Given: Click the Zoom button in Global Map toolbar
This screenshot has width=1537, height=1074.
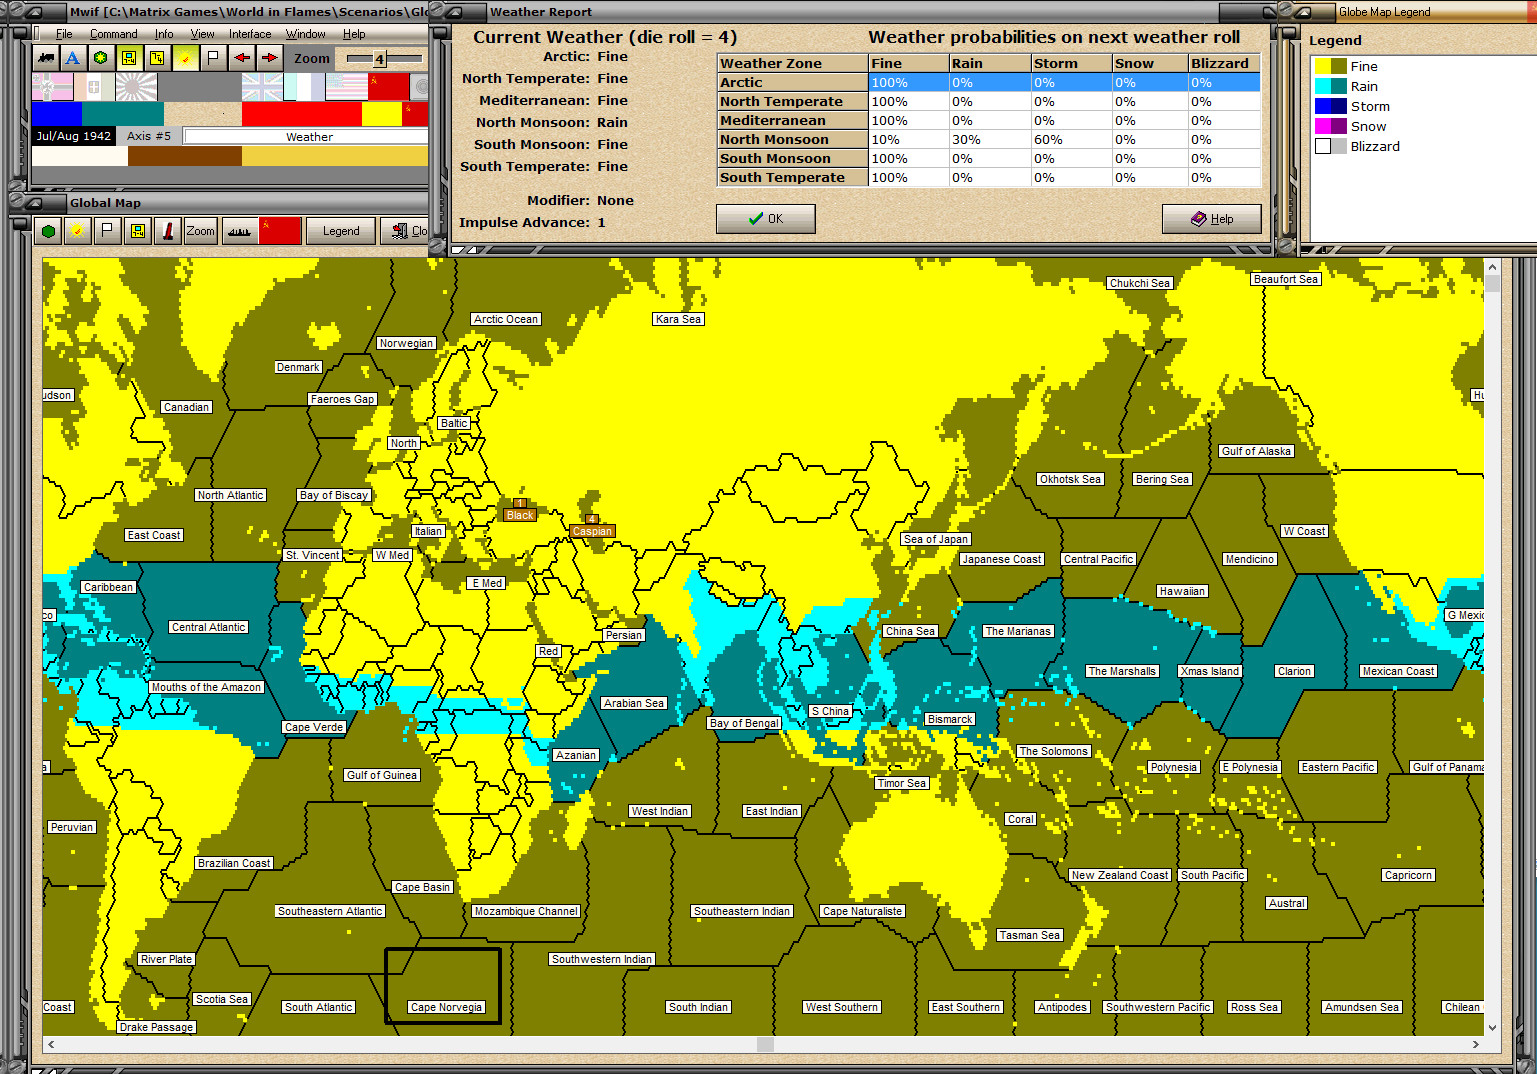Looking at the screenshot, I should point(200,231).
